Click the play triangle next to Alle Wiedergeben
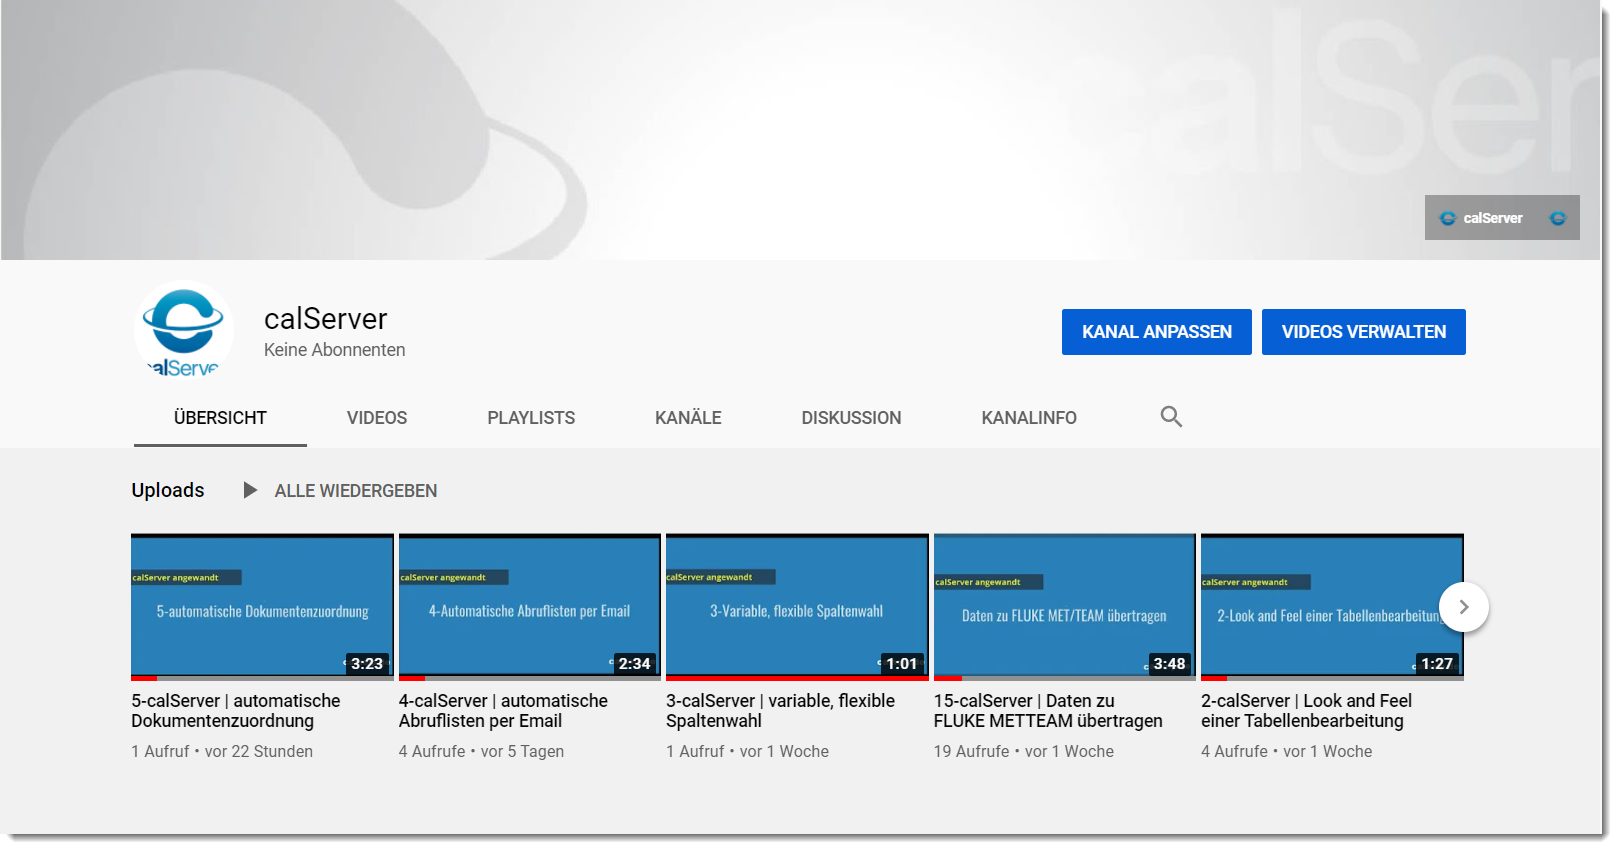The height and width of the screenshot is (849, 1617). [x=250, y=490]
